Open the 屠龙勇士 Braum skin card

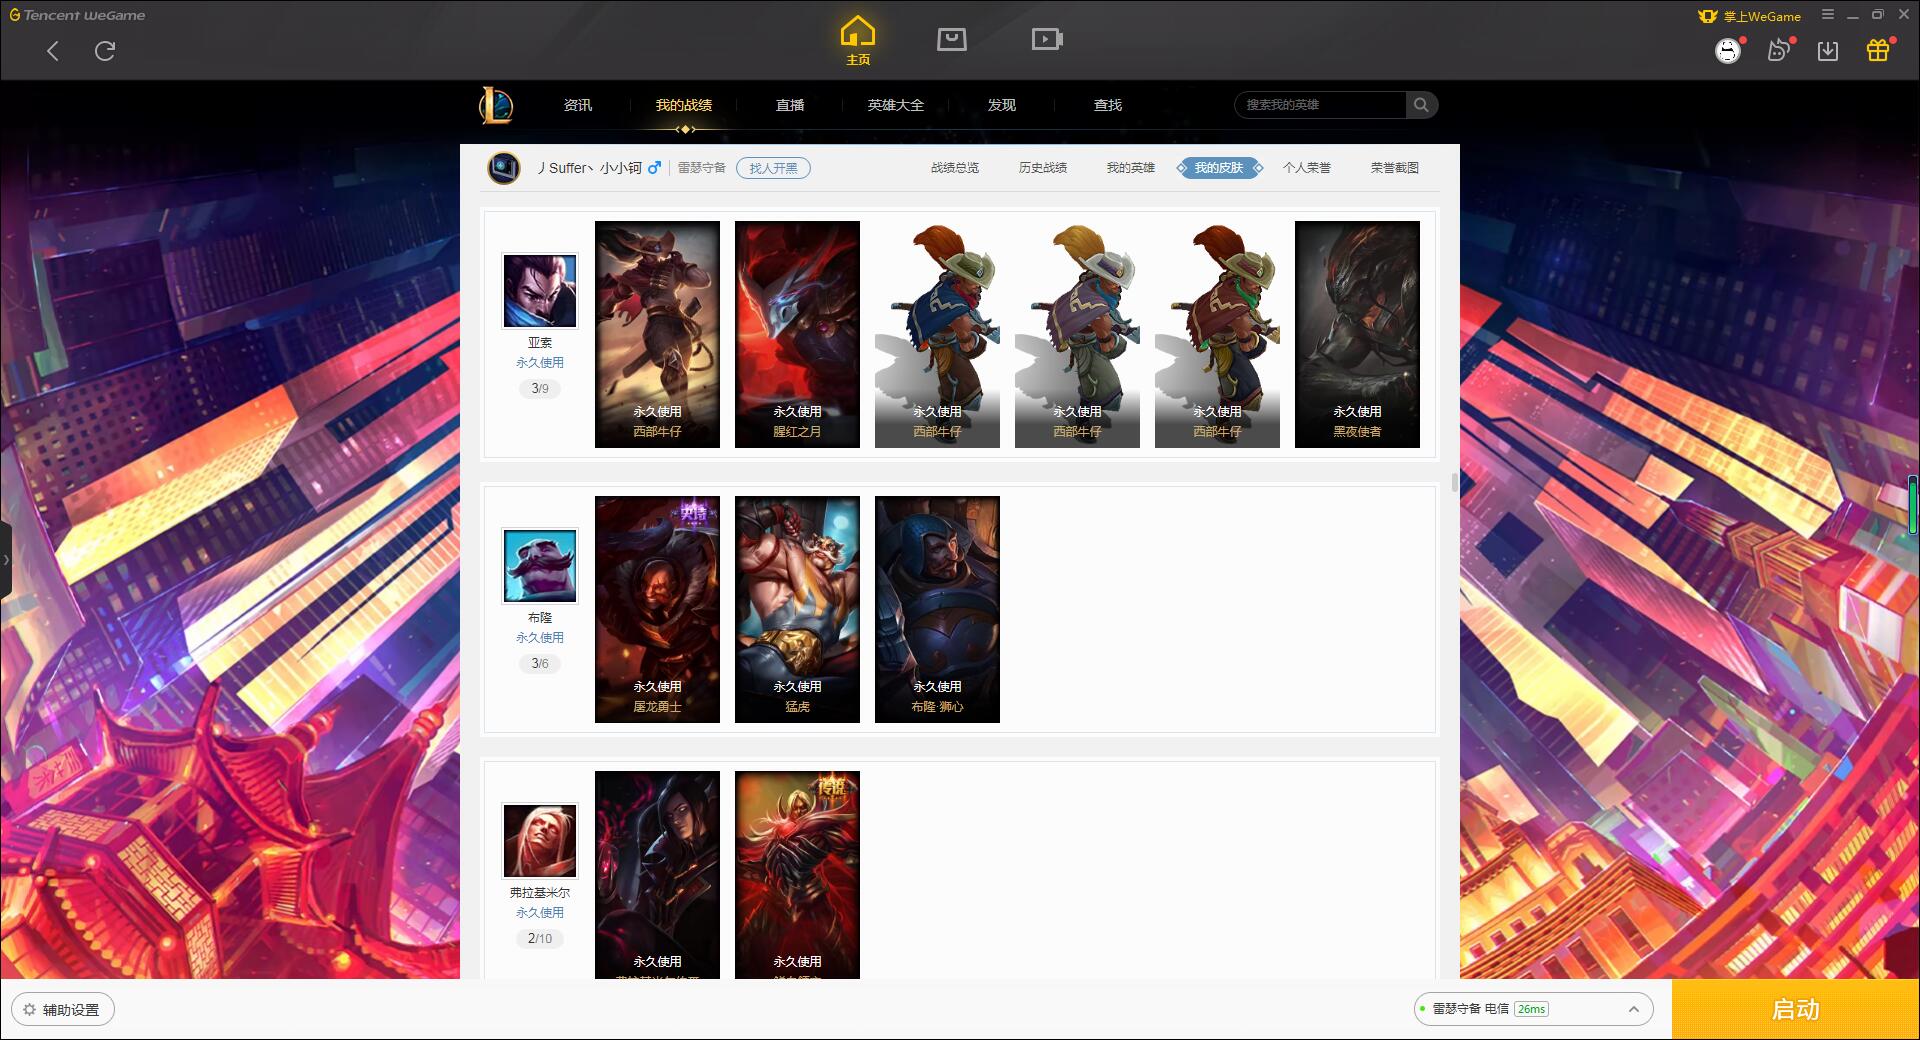pos(657,609)
